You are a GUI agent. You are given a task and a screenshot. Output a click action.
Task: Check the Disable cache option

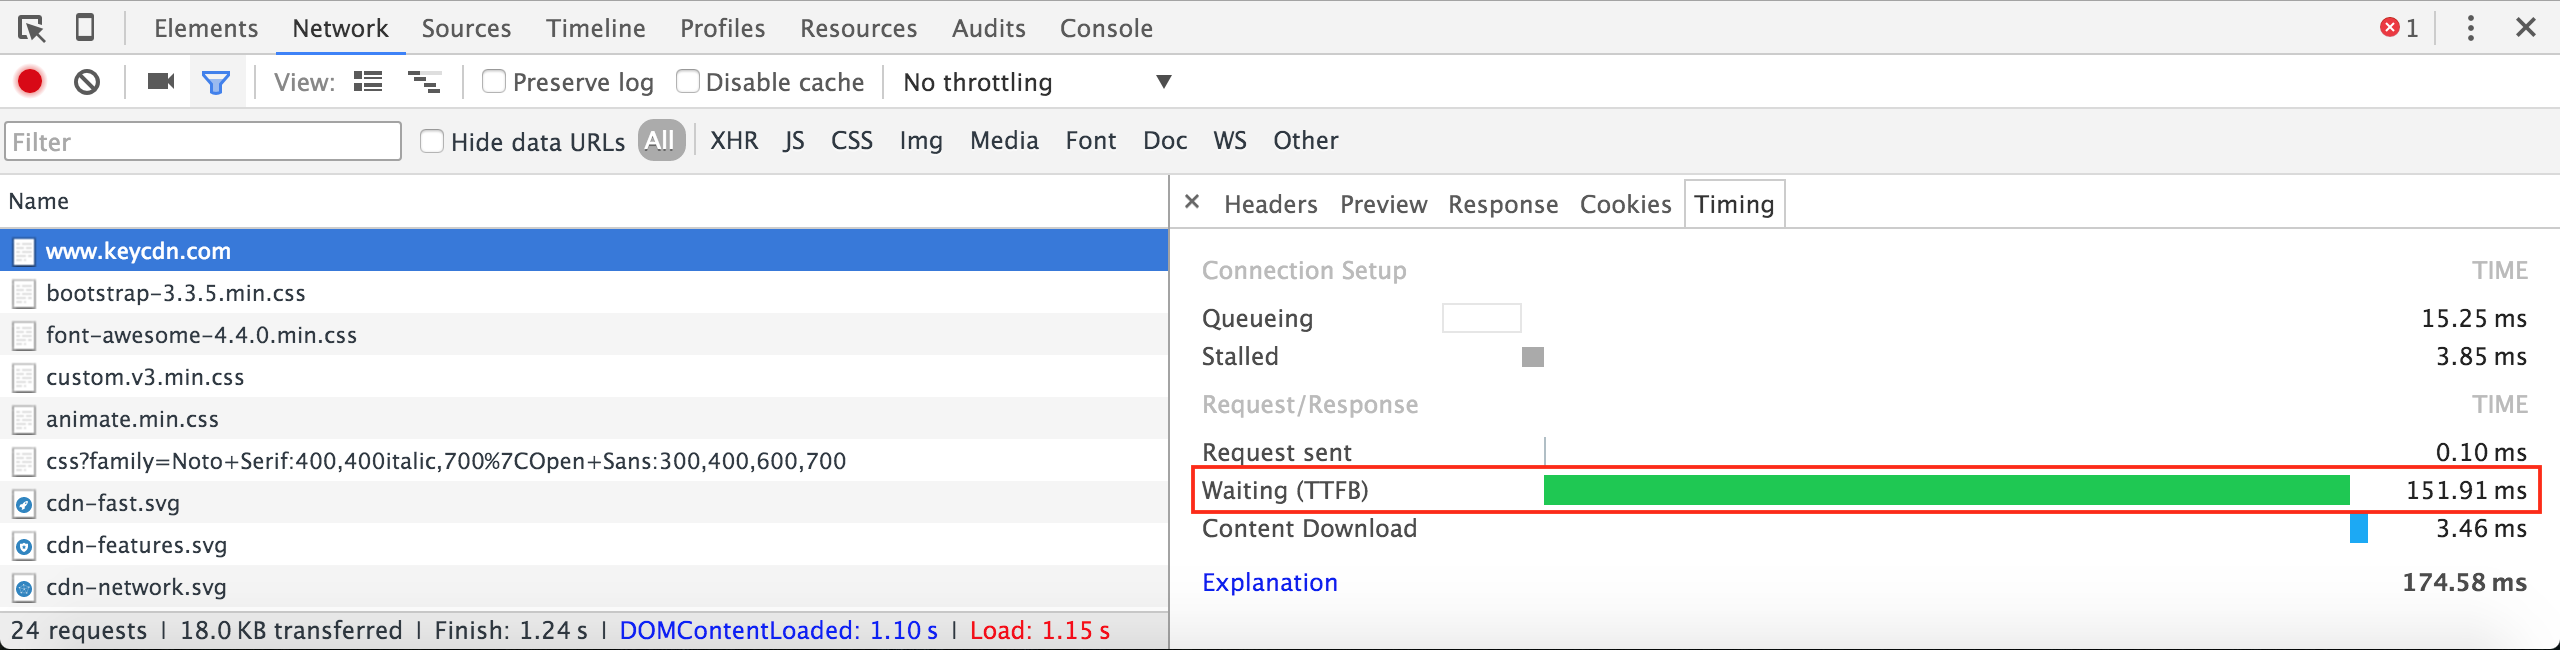point(688,81)
